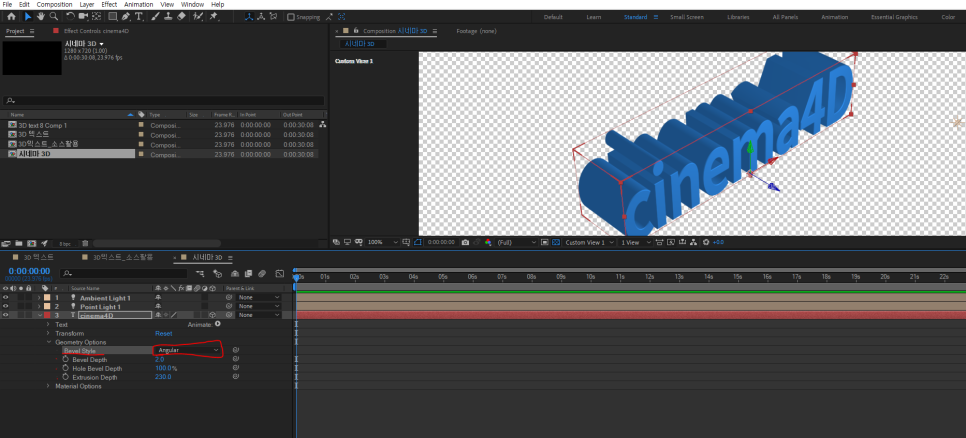This screenshot has height=438, width=966.
Task: Expand the Transform property group
Action: pyautogui.click(x=49, y=333)
